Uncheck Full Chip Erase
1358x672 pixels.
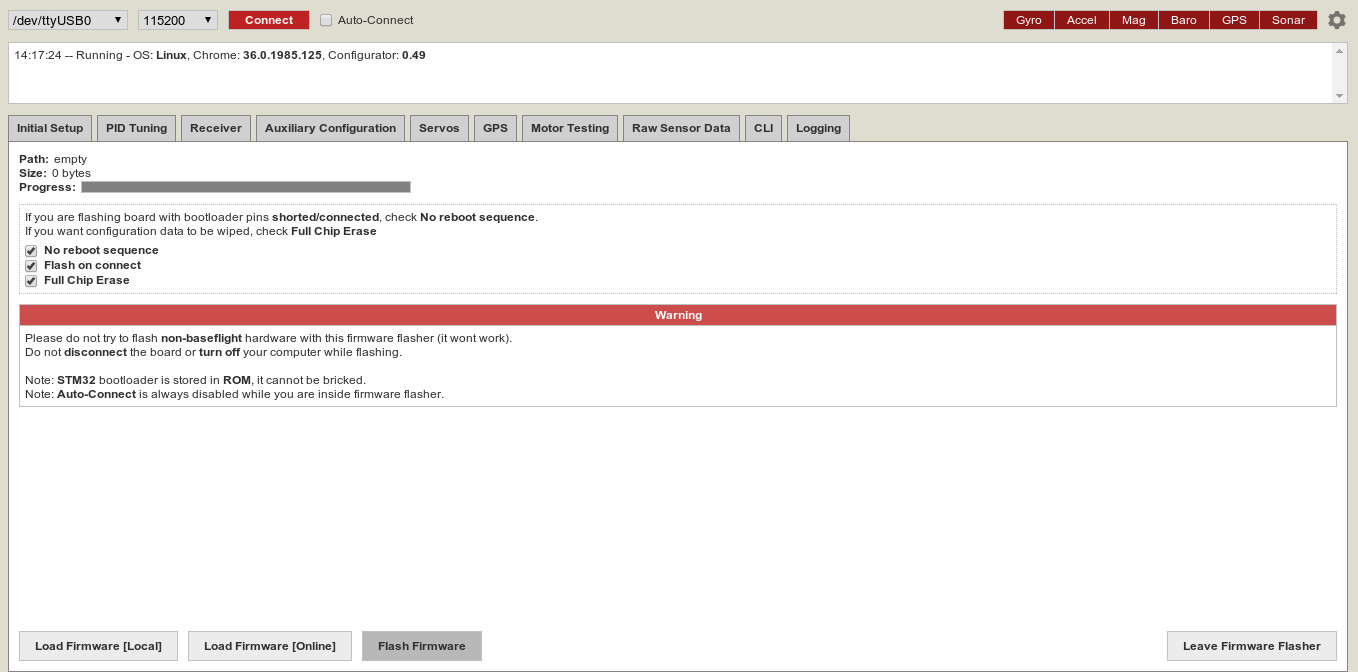point(31,281)
